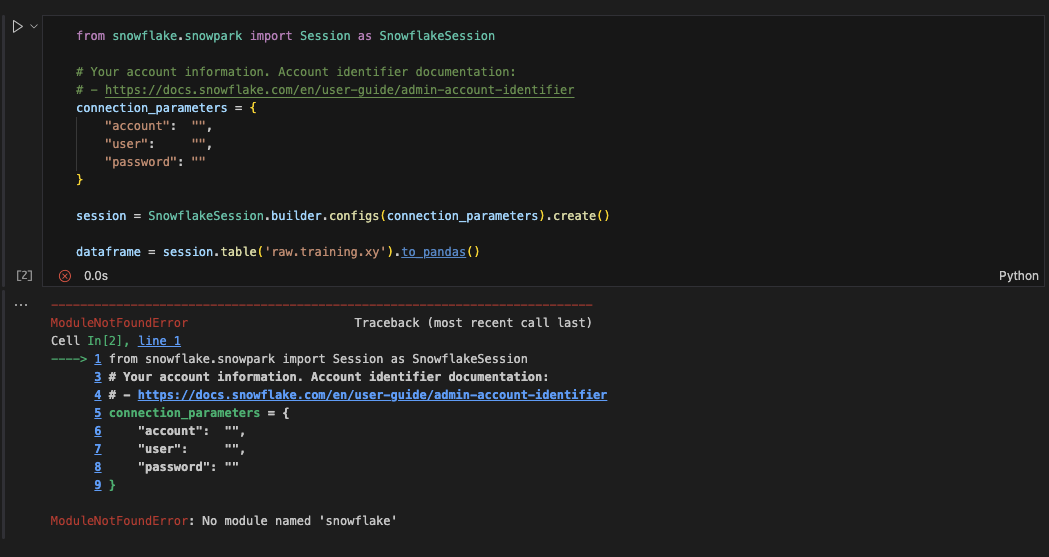Click traceback line number 4
Image resolution: width=1049 pixels, height=557 pixels.
98,395
